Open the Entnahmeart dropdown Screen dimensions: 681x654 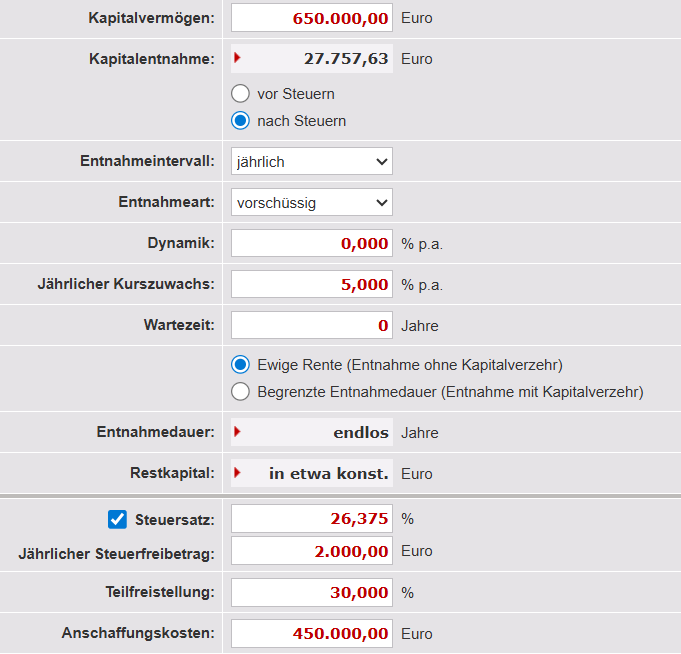point(311,202)
